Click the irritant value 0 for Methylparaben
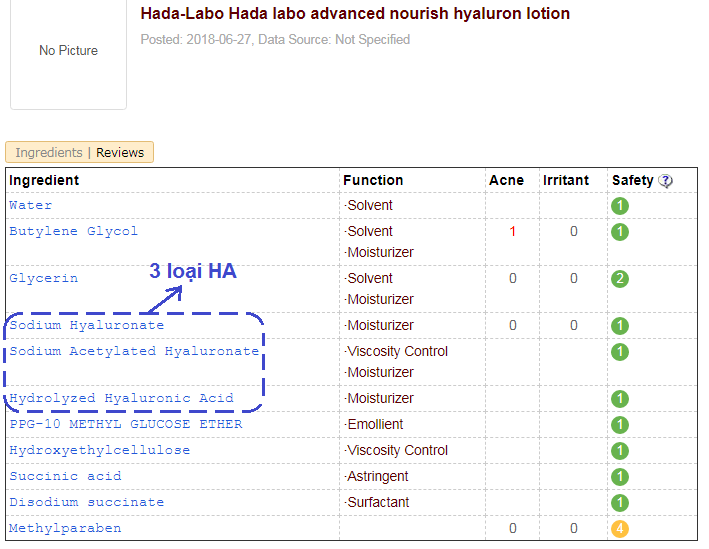 (573, 528)
